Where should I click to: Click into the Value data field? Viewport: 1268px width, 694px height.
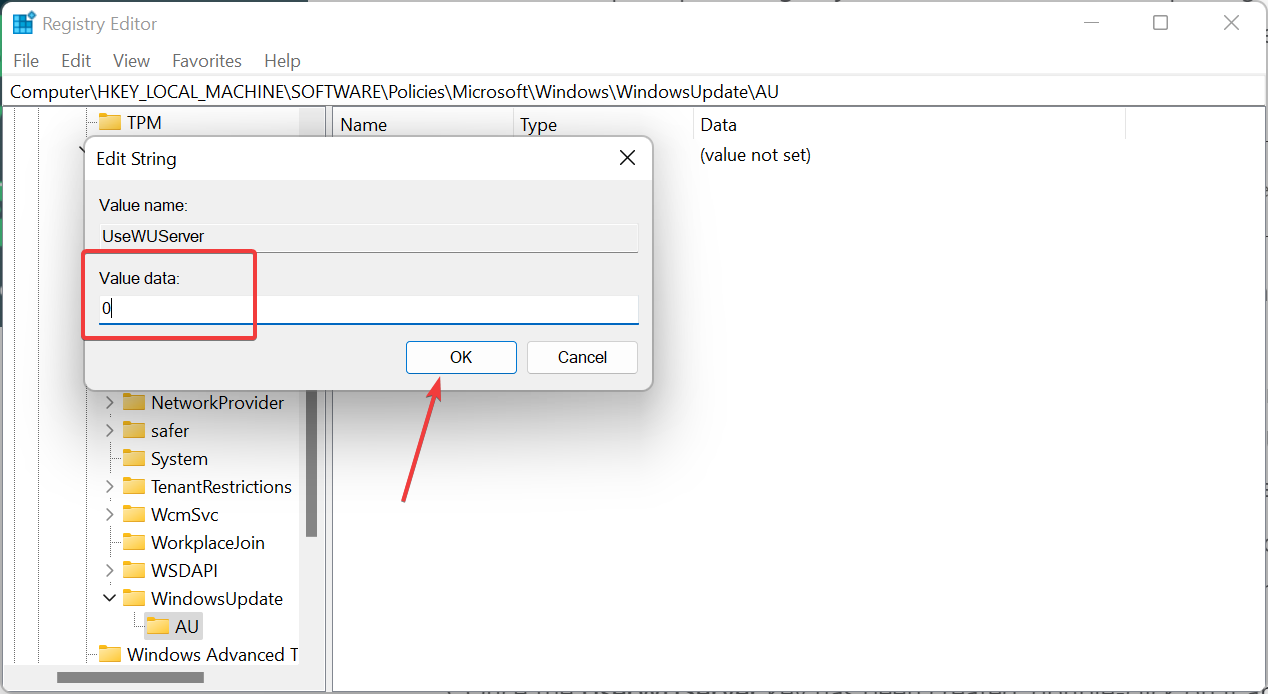click(368, 309)
